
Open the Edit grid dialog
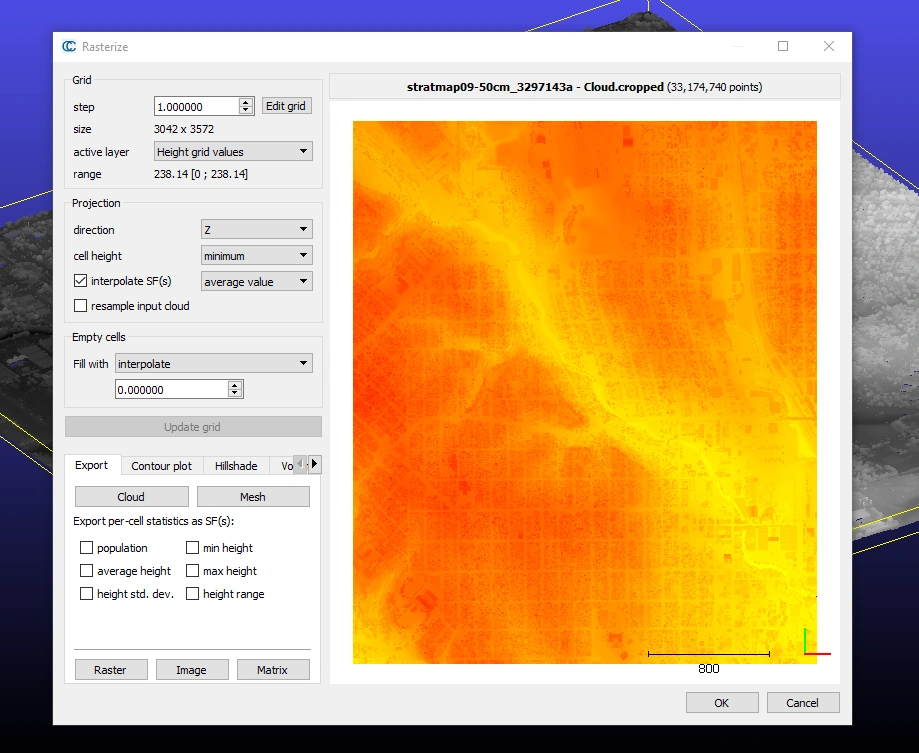pyautogui.click(x=286, y=106)
